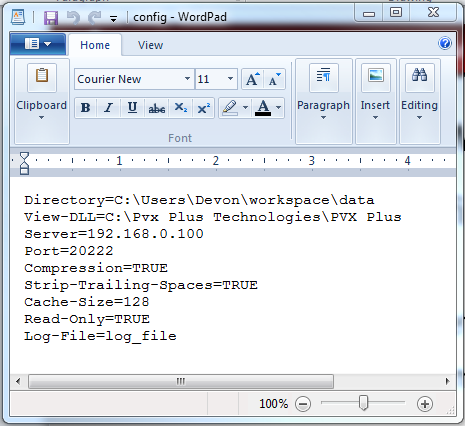Click the Grow Font icon

252,79
